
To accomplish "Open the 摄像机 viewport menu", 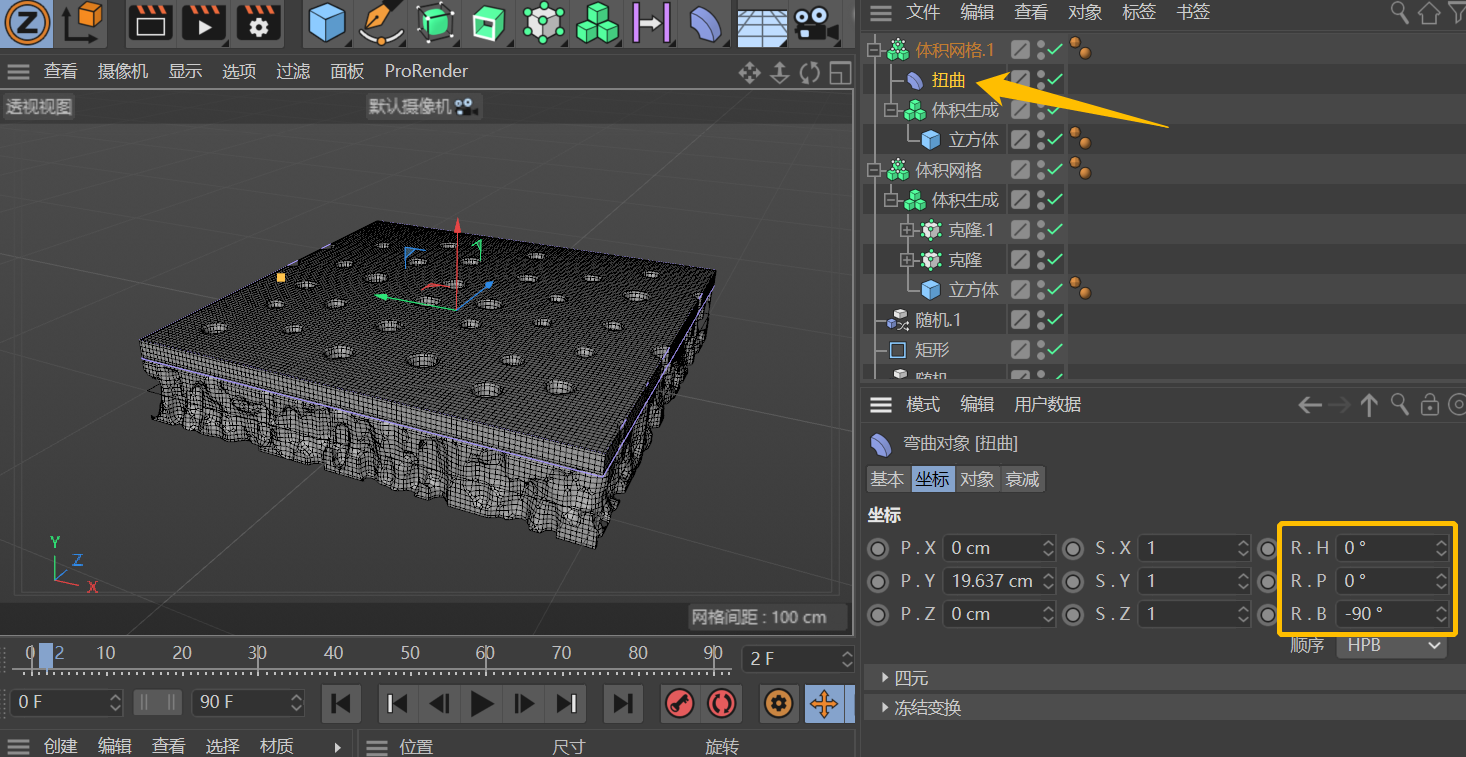I will [x=123, y=71].
